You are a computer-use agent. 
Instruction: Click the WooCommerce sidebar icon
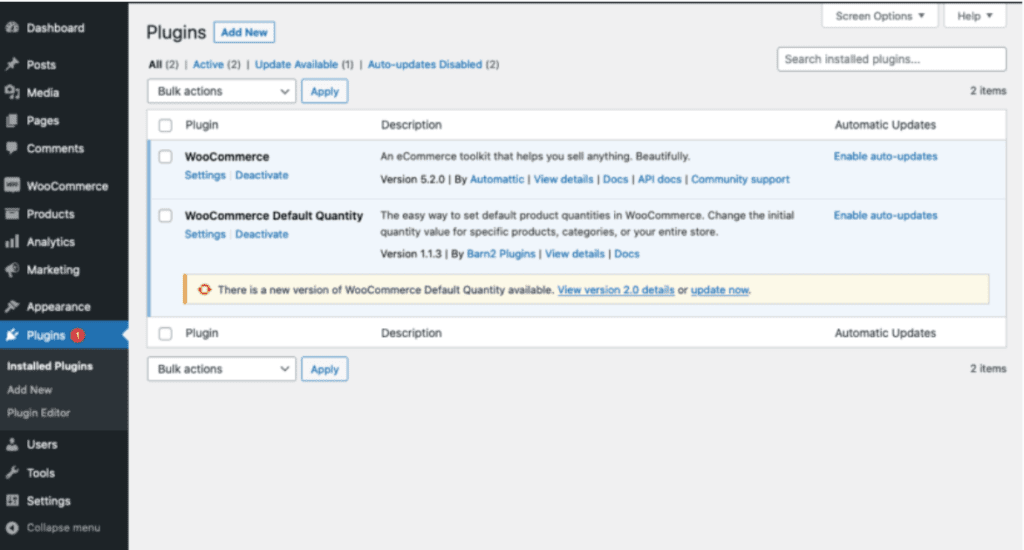point(12,186)
